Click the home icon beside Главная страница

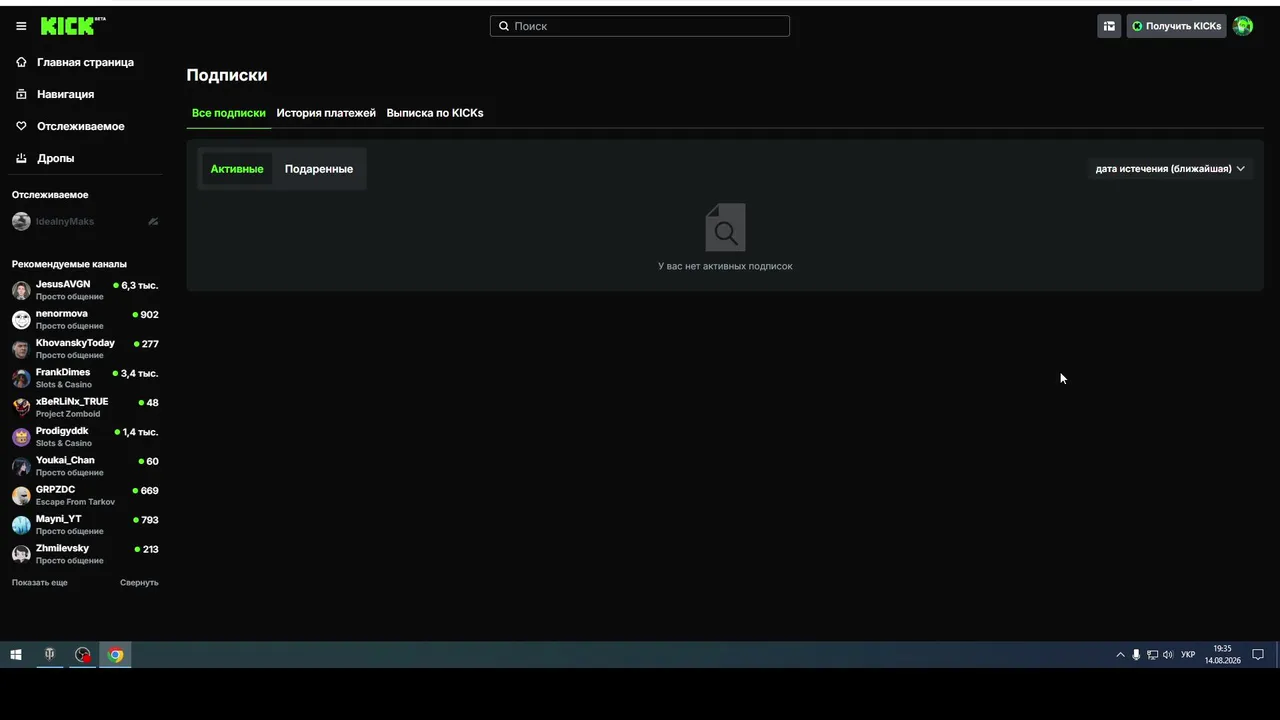pyautogui.click(x=21, y=62)
